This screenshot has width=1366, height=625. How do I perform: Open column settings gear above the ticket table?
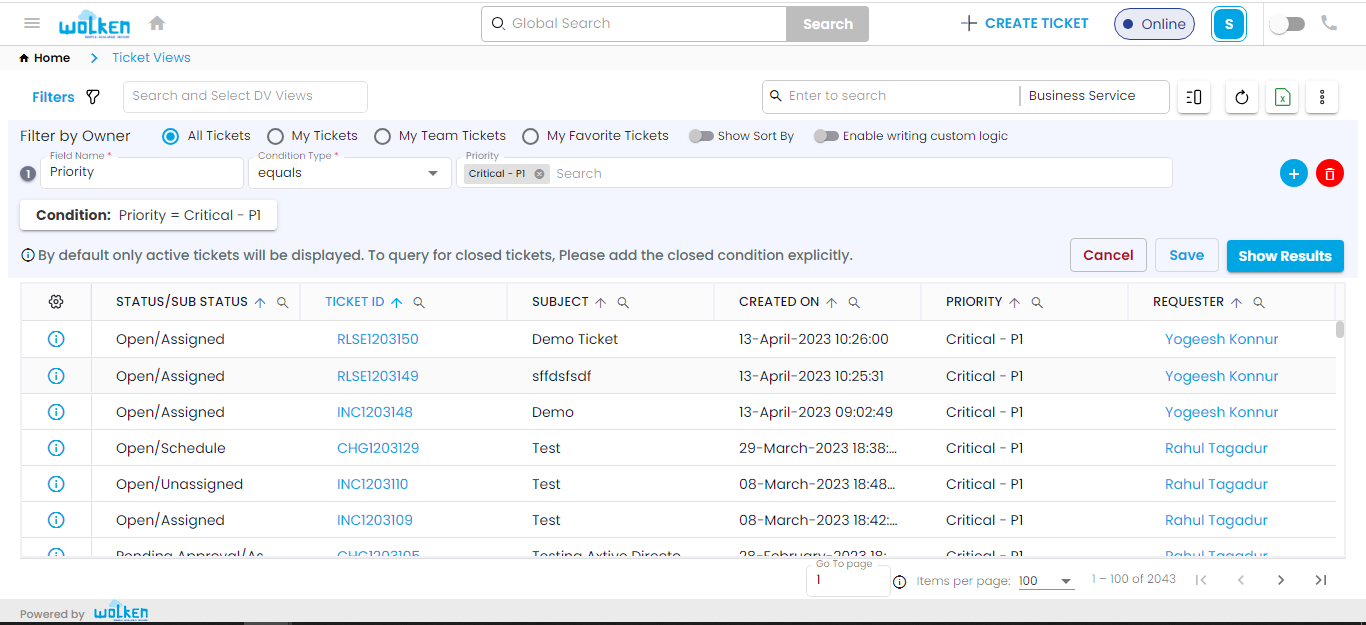[x=56, y=301]
